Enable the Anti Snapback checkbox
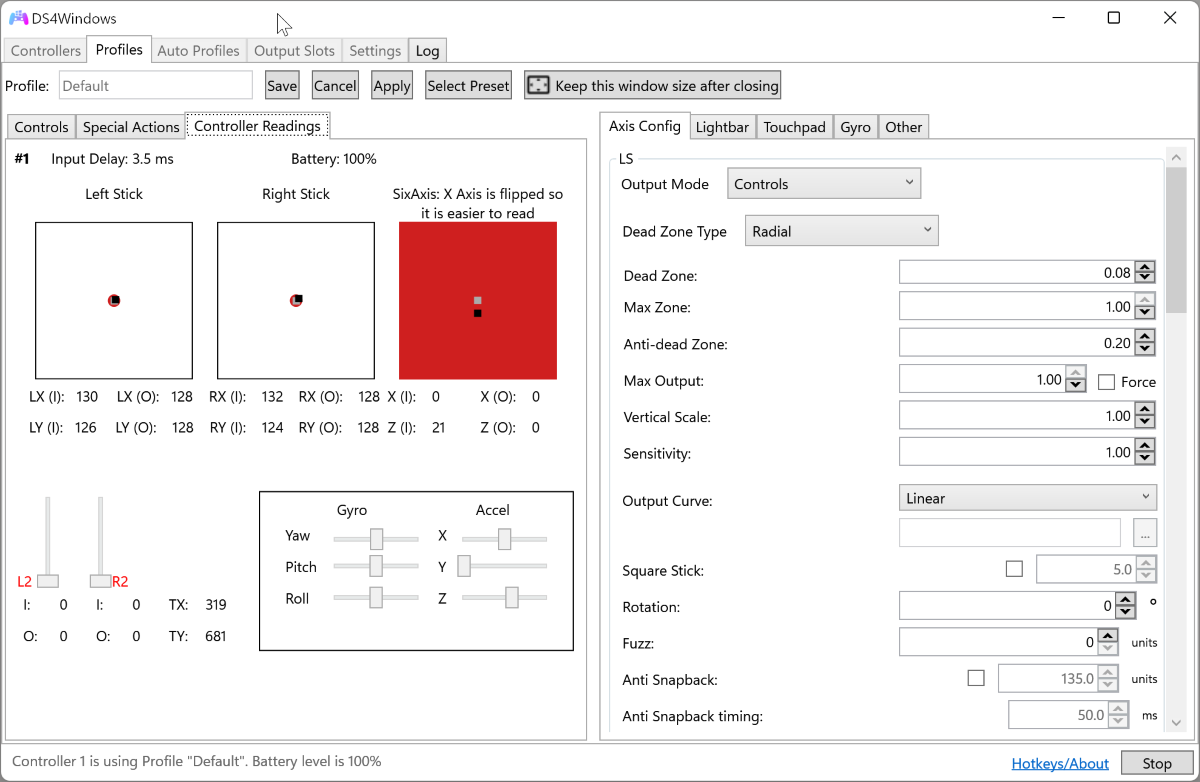This screenshot has width=1200, height=782. (976, 678)
